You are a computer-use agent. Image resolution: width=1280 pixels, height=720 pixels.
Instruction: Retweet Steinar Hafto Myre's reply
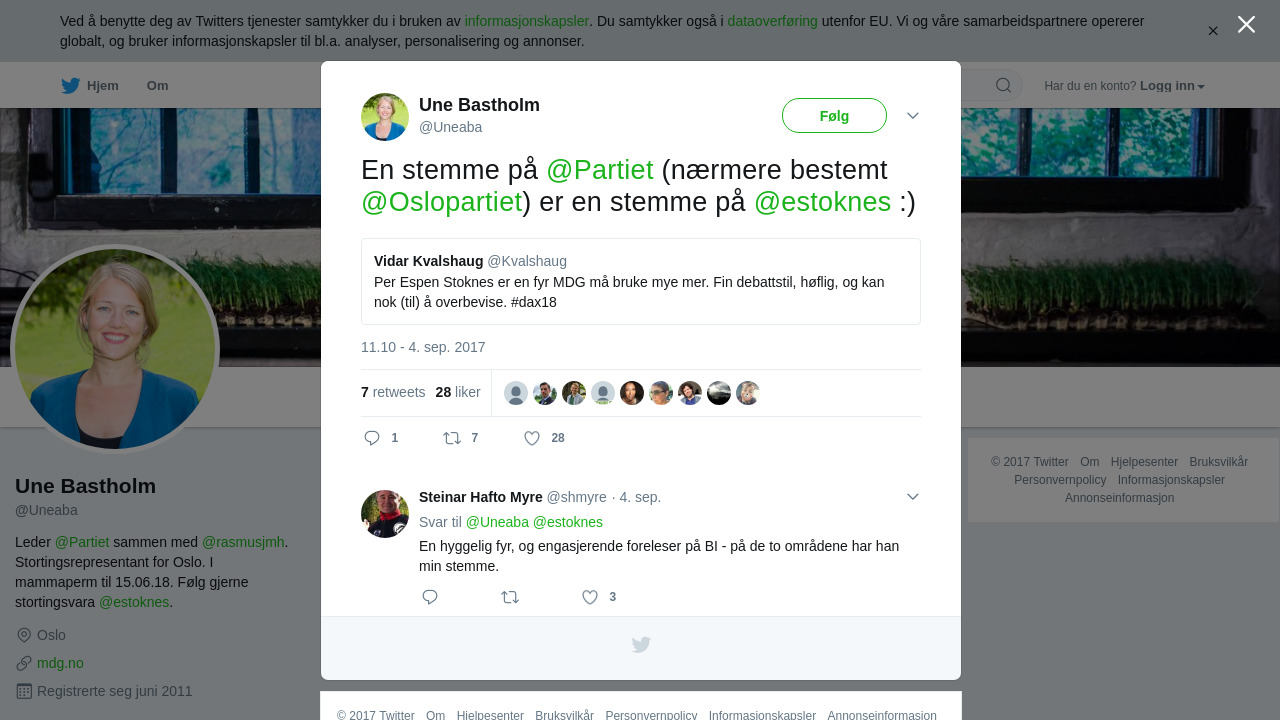[510, 597]
